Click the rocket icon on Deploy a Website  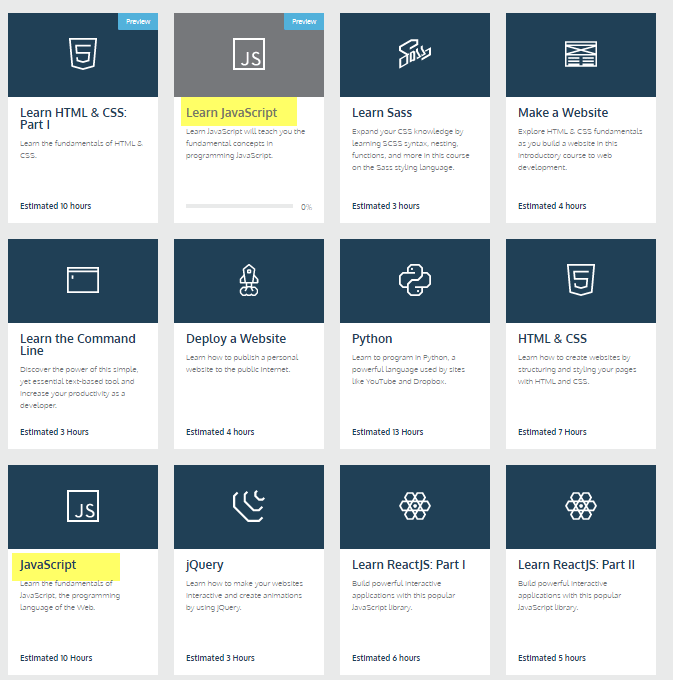tap(249, 280)
